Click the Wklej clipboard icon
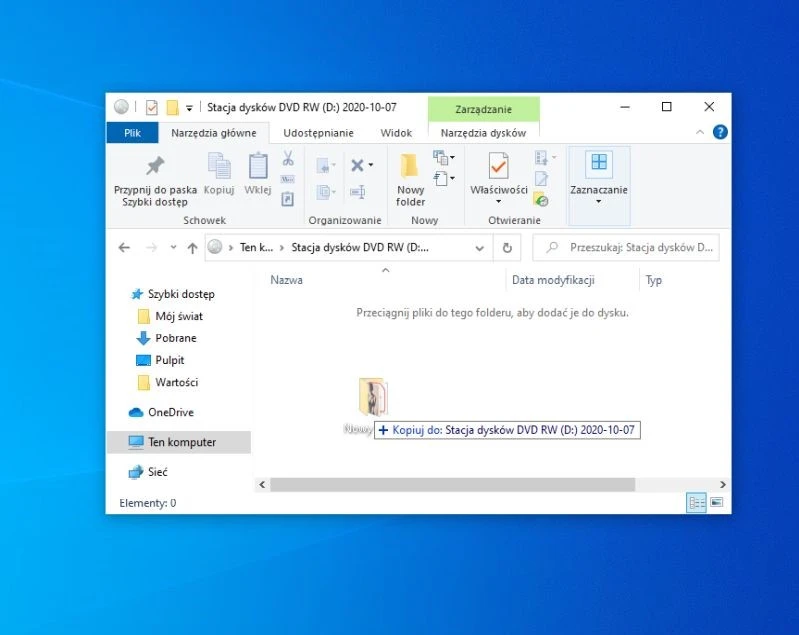The width and height of the screenshot is (799, 635). click(x=258, y=166)
